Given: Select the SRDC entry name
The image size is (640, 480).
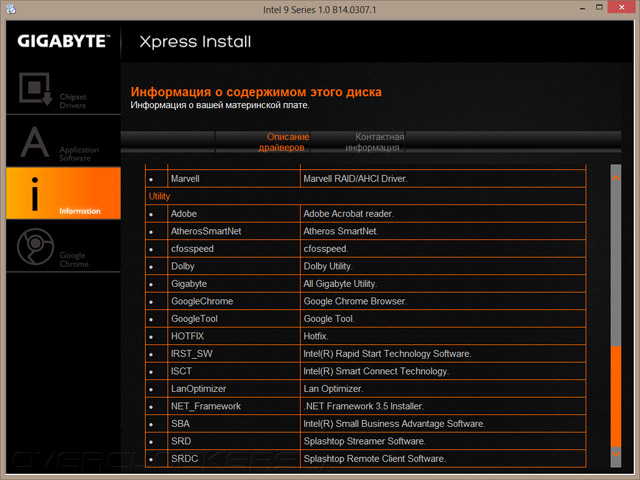Looking at the screenshot, I should [184, 459].
